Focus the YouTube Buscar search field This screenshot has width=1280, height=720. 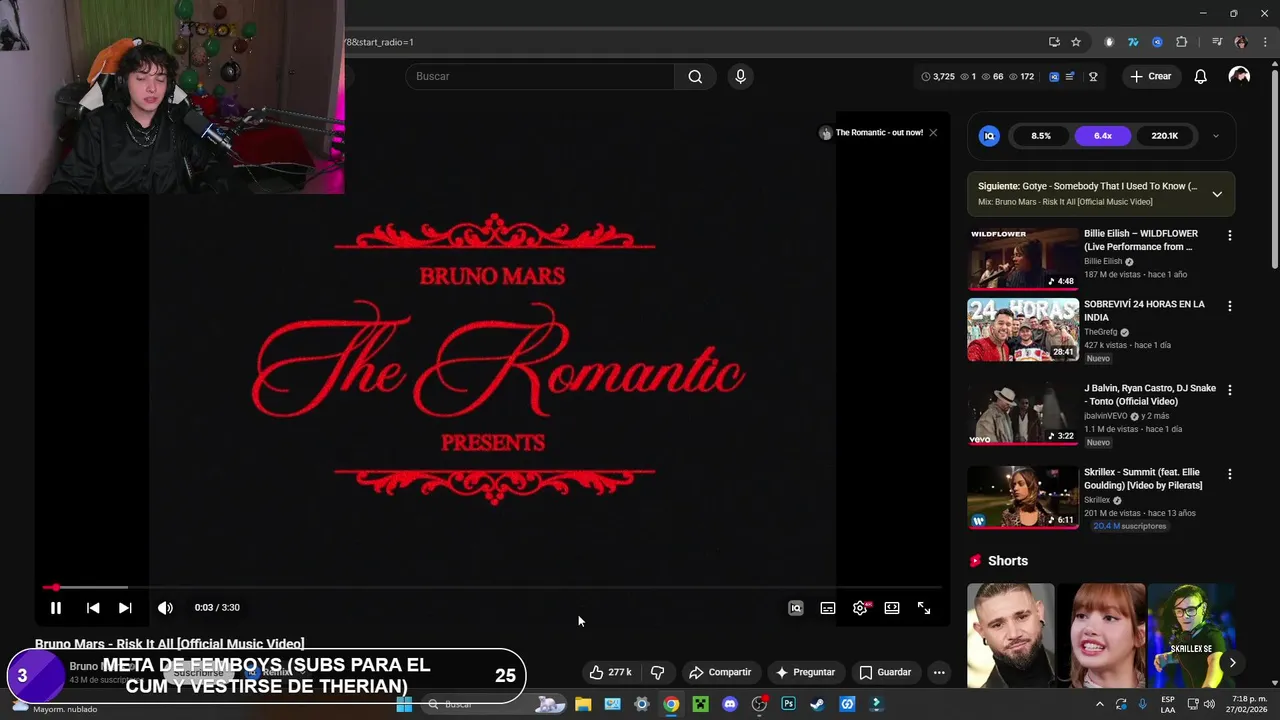coord(540,77)
